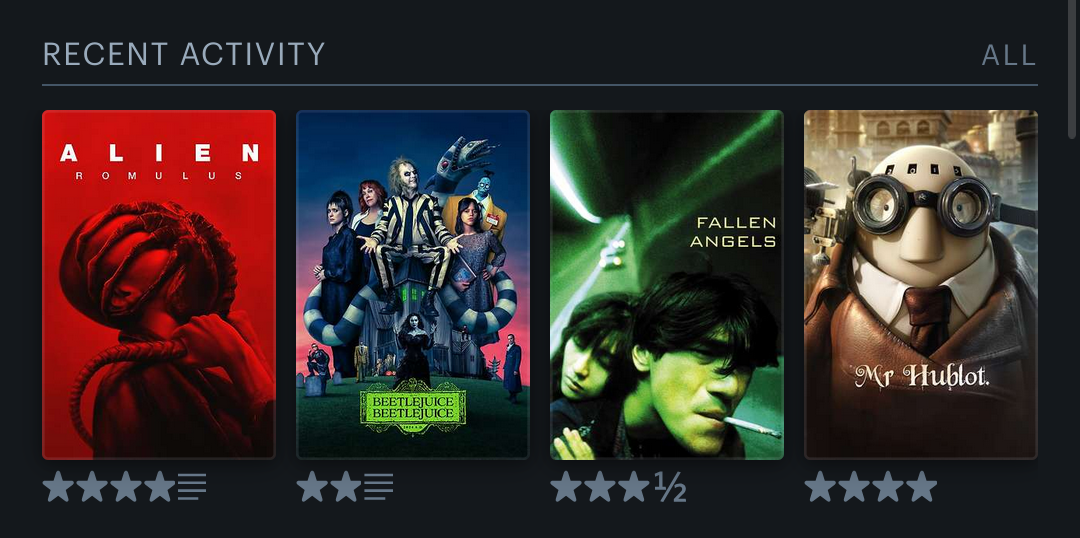
Task: Open the Fallen Angels poster
Action: (667, 284)
